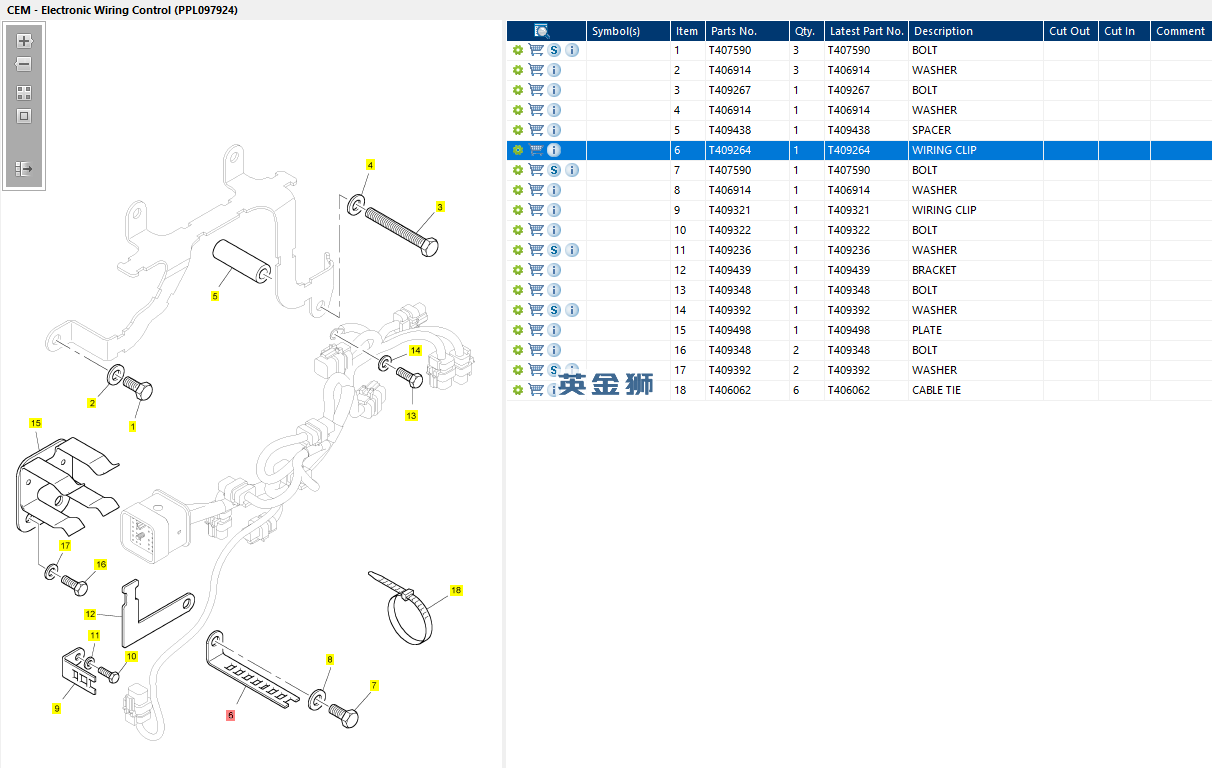The width and height of the screenshot is (1212, 768).
Task: Click the single-square fit view icon
Action: (24, 116)
